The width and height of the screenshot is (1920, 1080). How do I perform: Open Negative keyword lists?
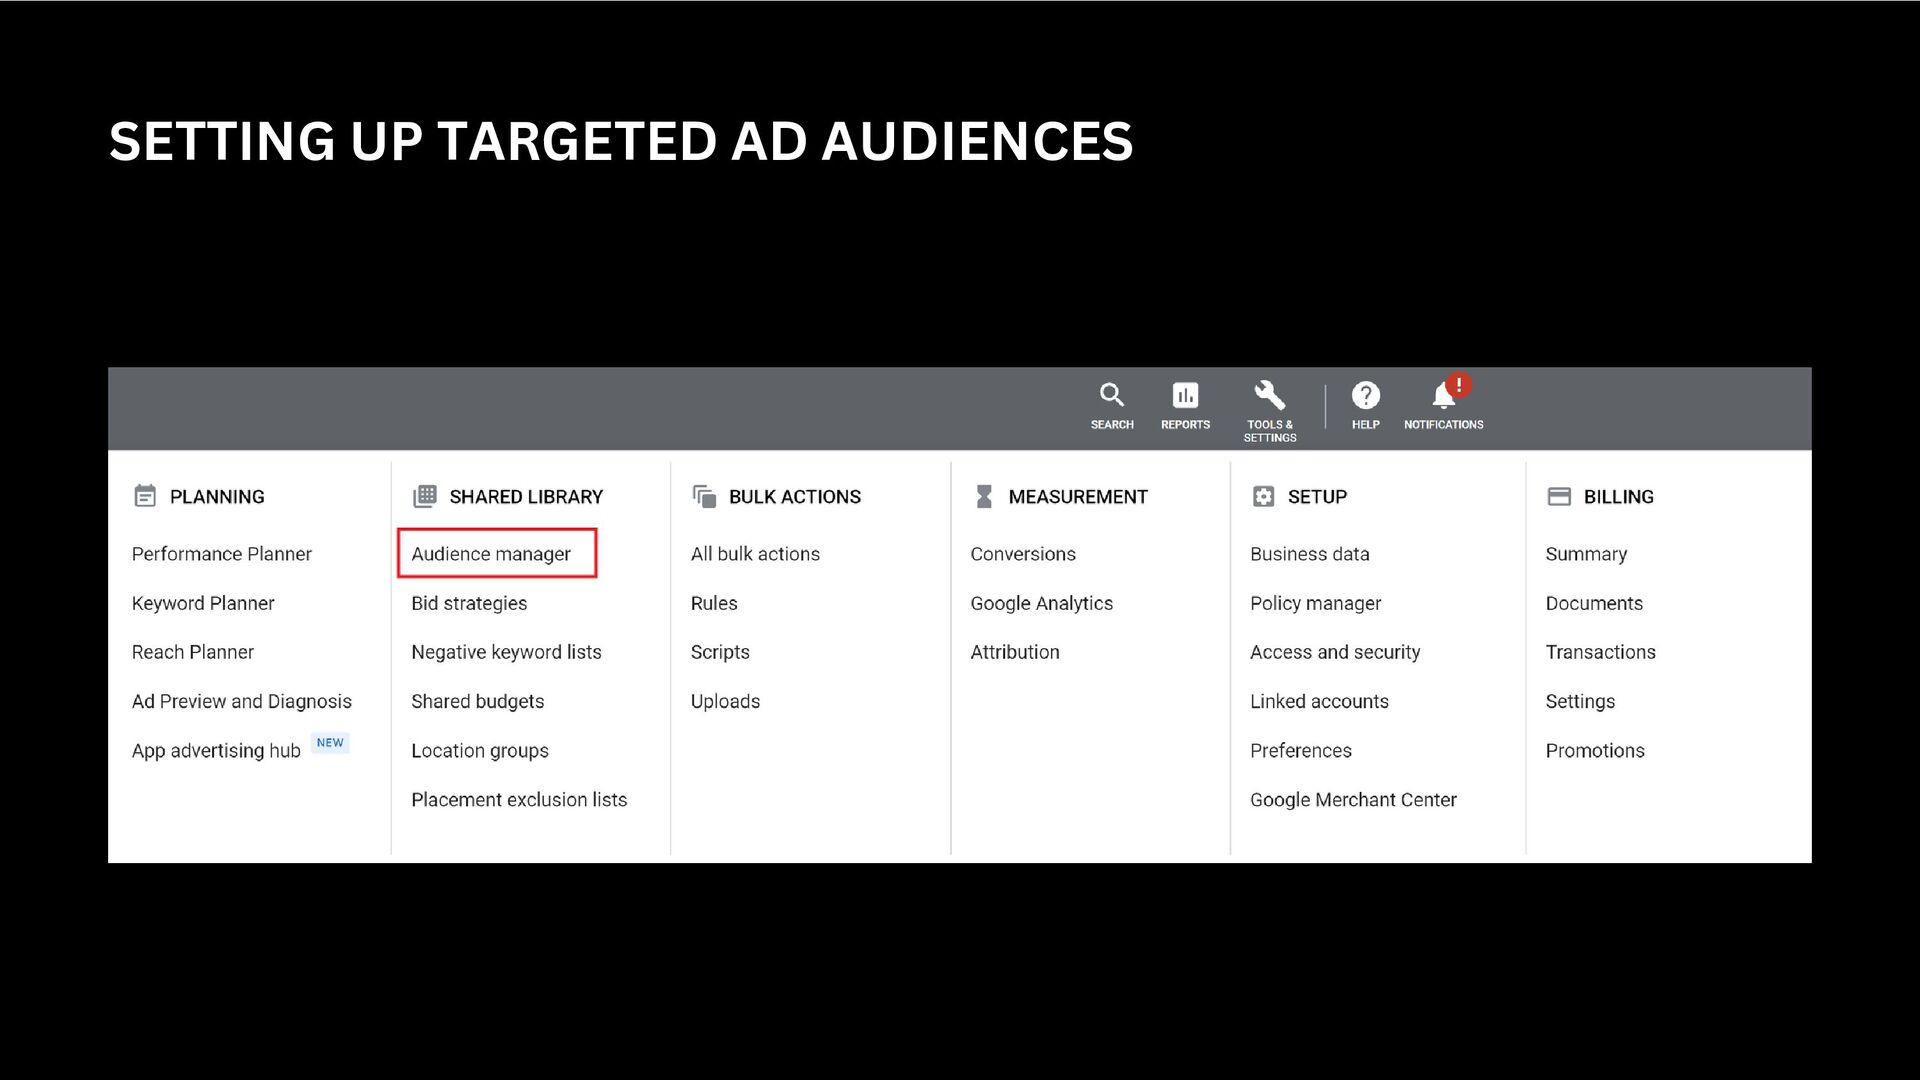(x=506, y=652)
